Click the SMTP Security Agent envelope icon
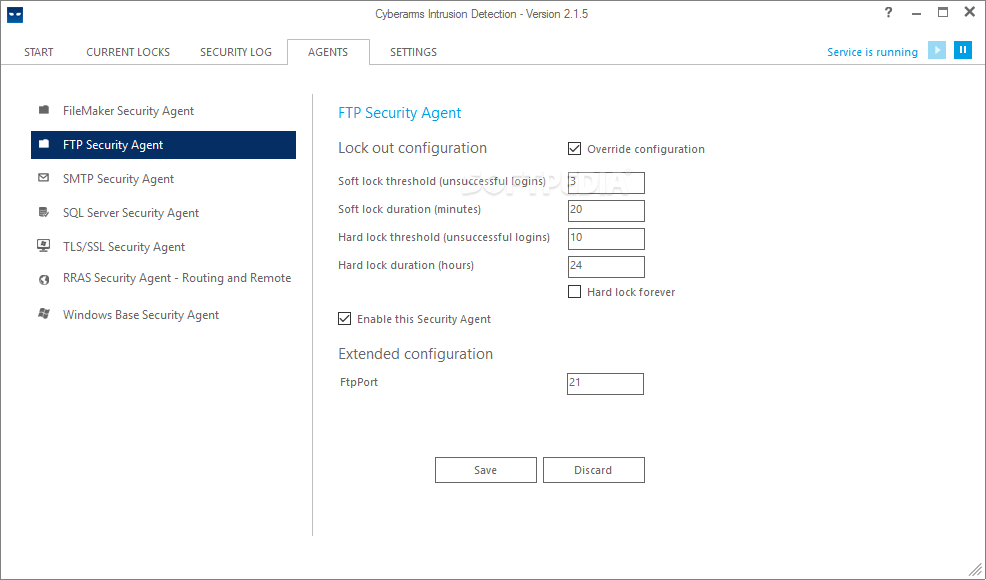The image size is (986, 580). [43, 177]
